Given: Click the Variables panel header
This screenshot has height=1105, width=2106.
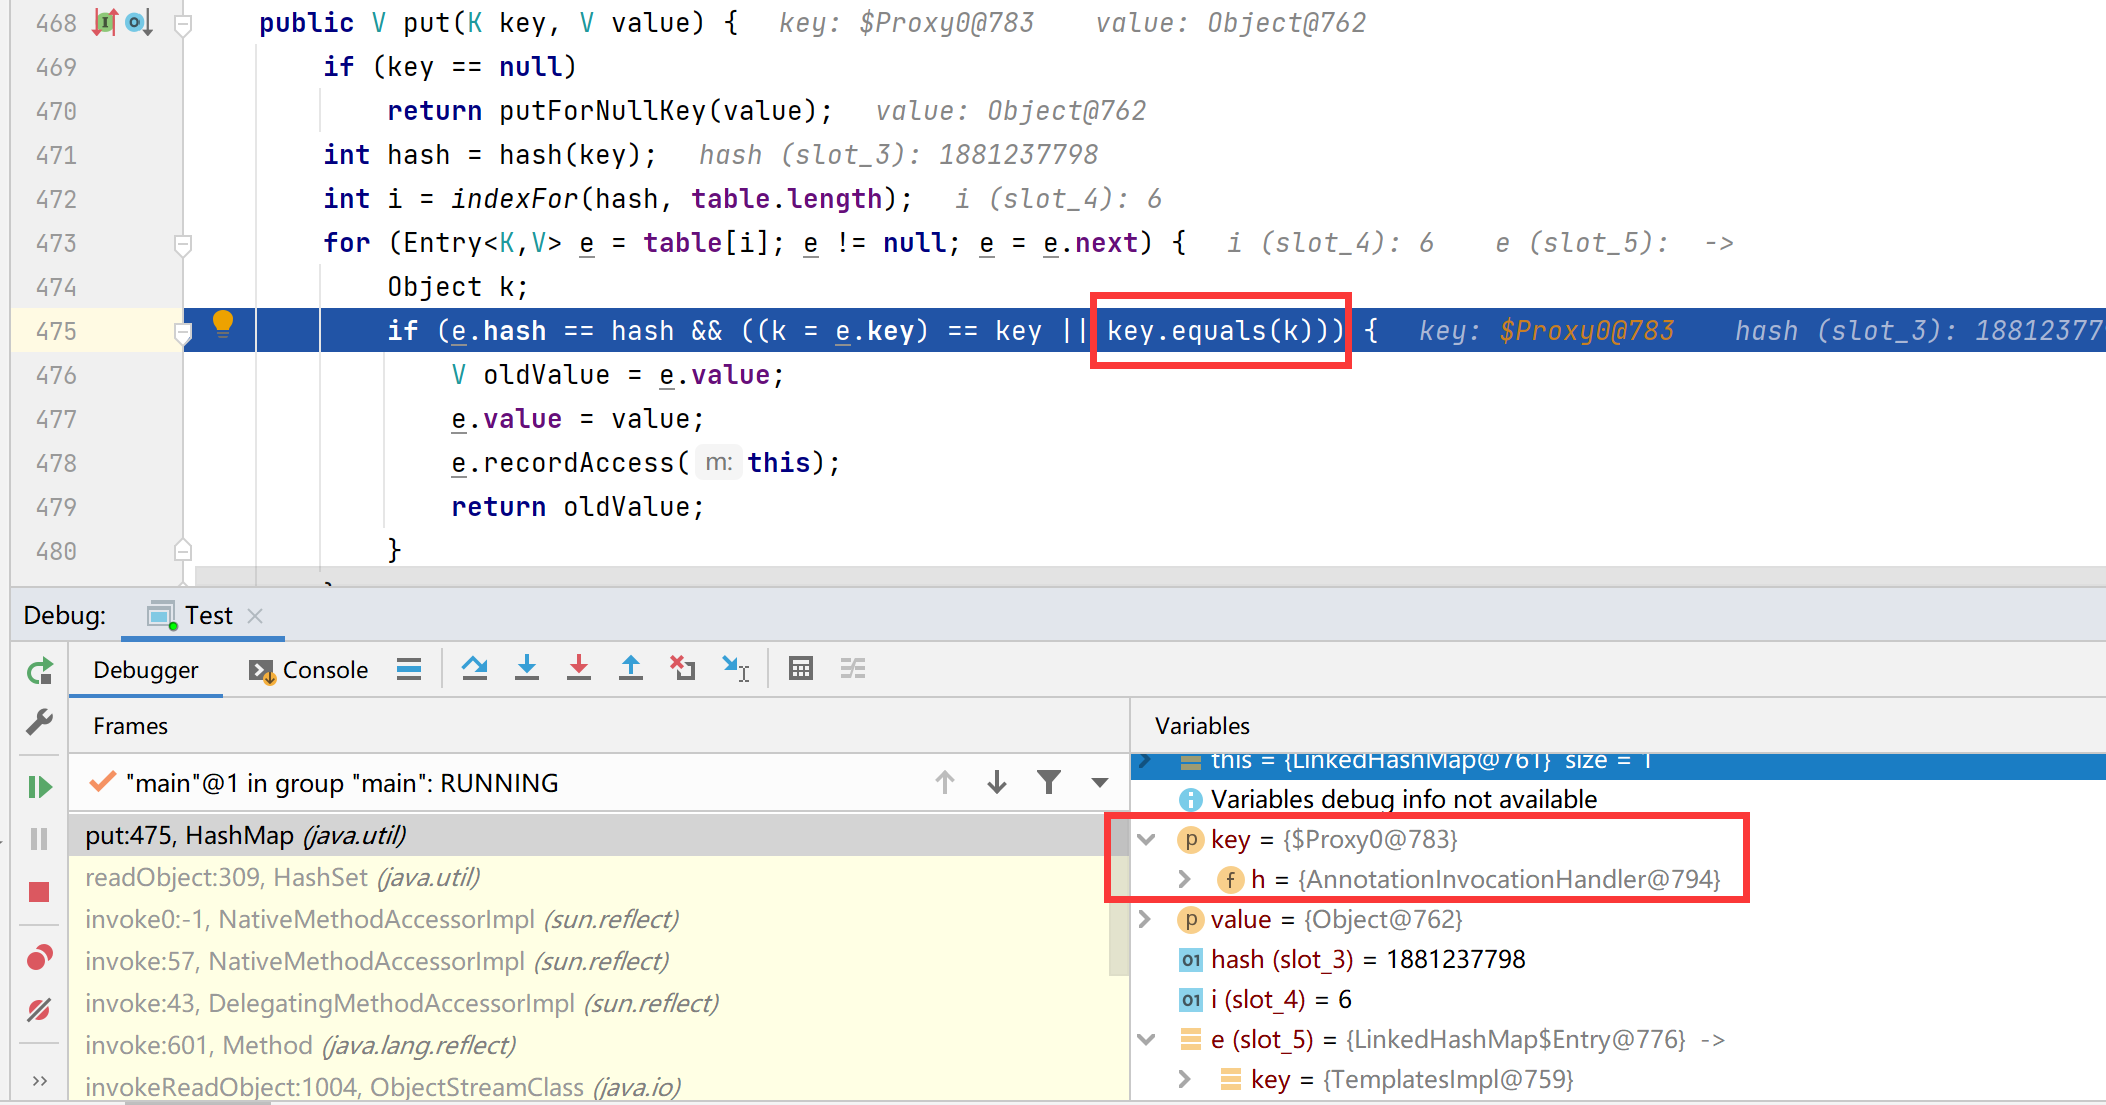Looking at the screenshot, I should [1202, 726].
